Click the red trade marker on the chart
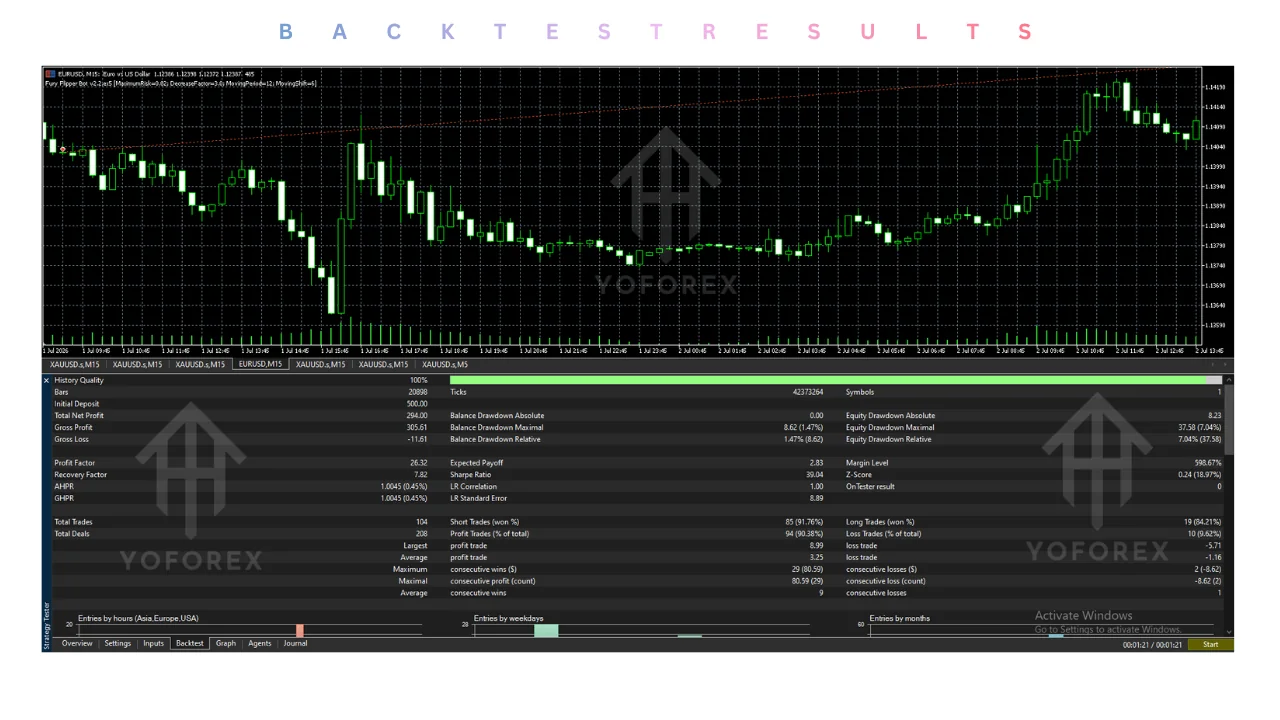Image resolution: width=1280 pixels, height=720 pixels. (x=62, y=149)
